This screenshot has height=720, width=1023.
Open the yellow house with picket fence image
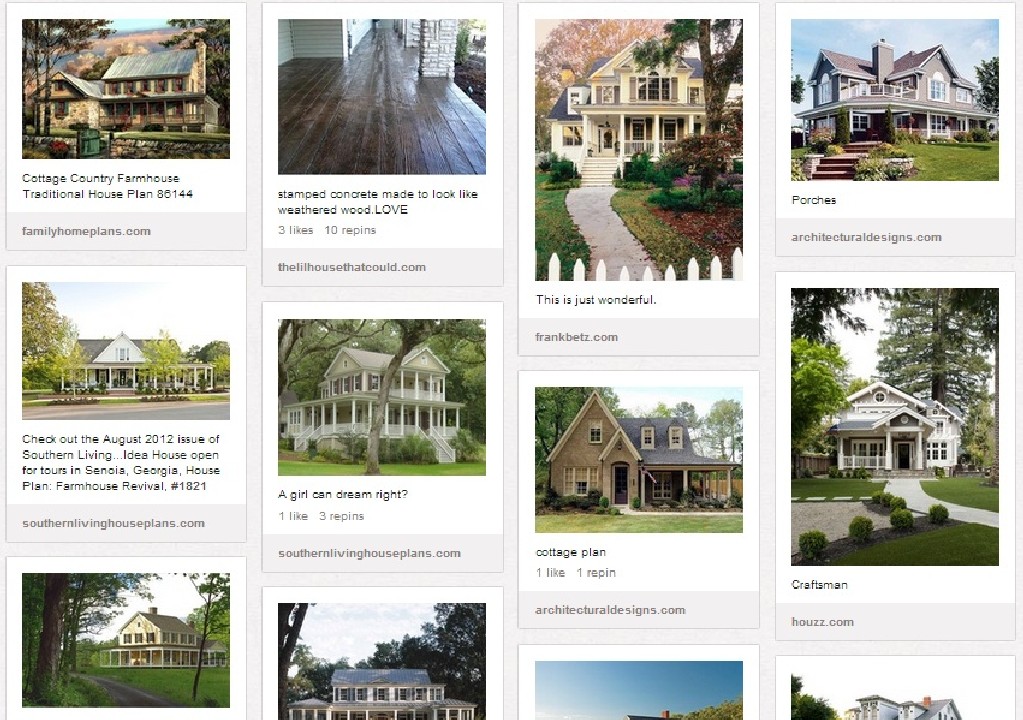pyautogui.click(x=639, y=150)
